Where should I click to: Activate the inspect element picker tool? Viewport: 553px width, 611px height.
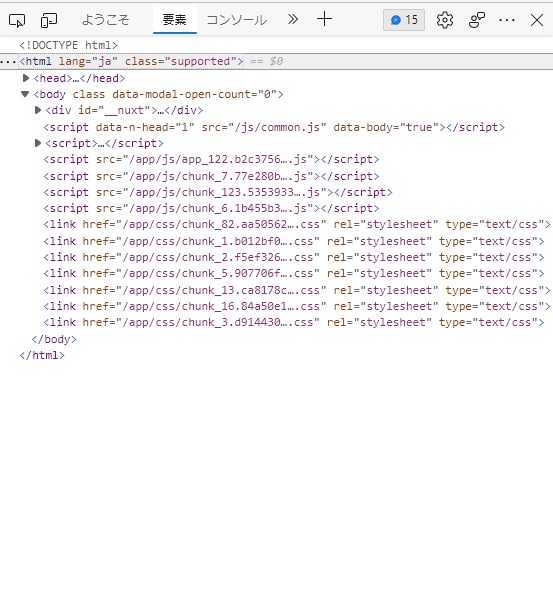(x=17, y=20)
